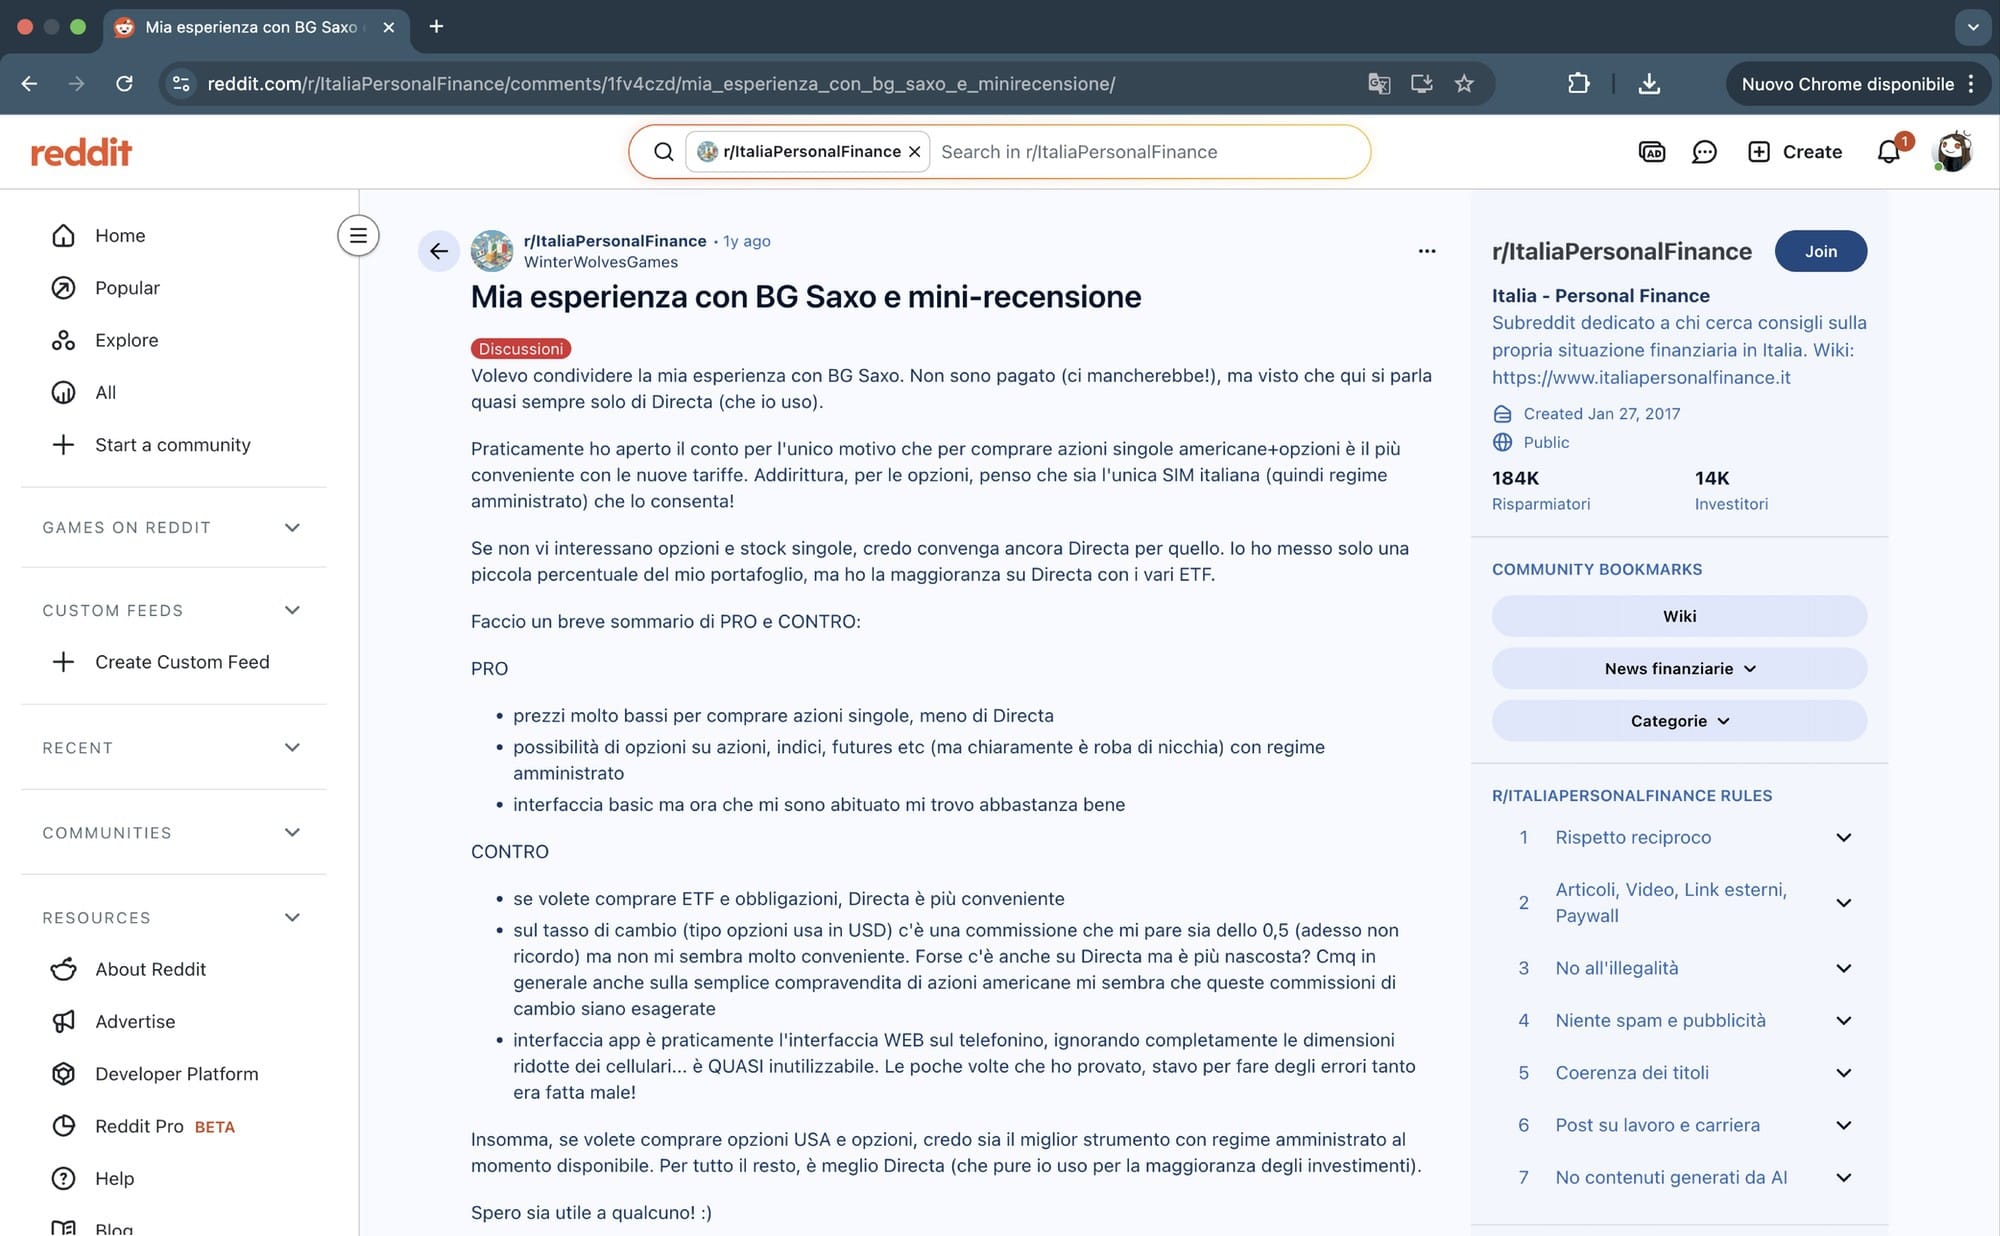This screenshot has width=2000, height=1236.
Task: Collapse the Custom Feeds section
Action: [292, 610]
